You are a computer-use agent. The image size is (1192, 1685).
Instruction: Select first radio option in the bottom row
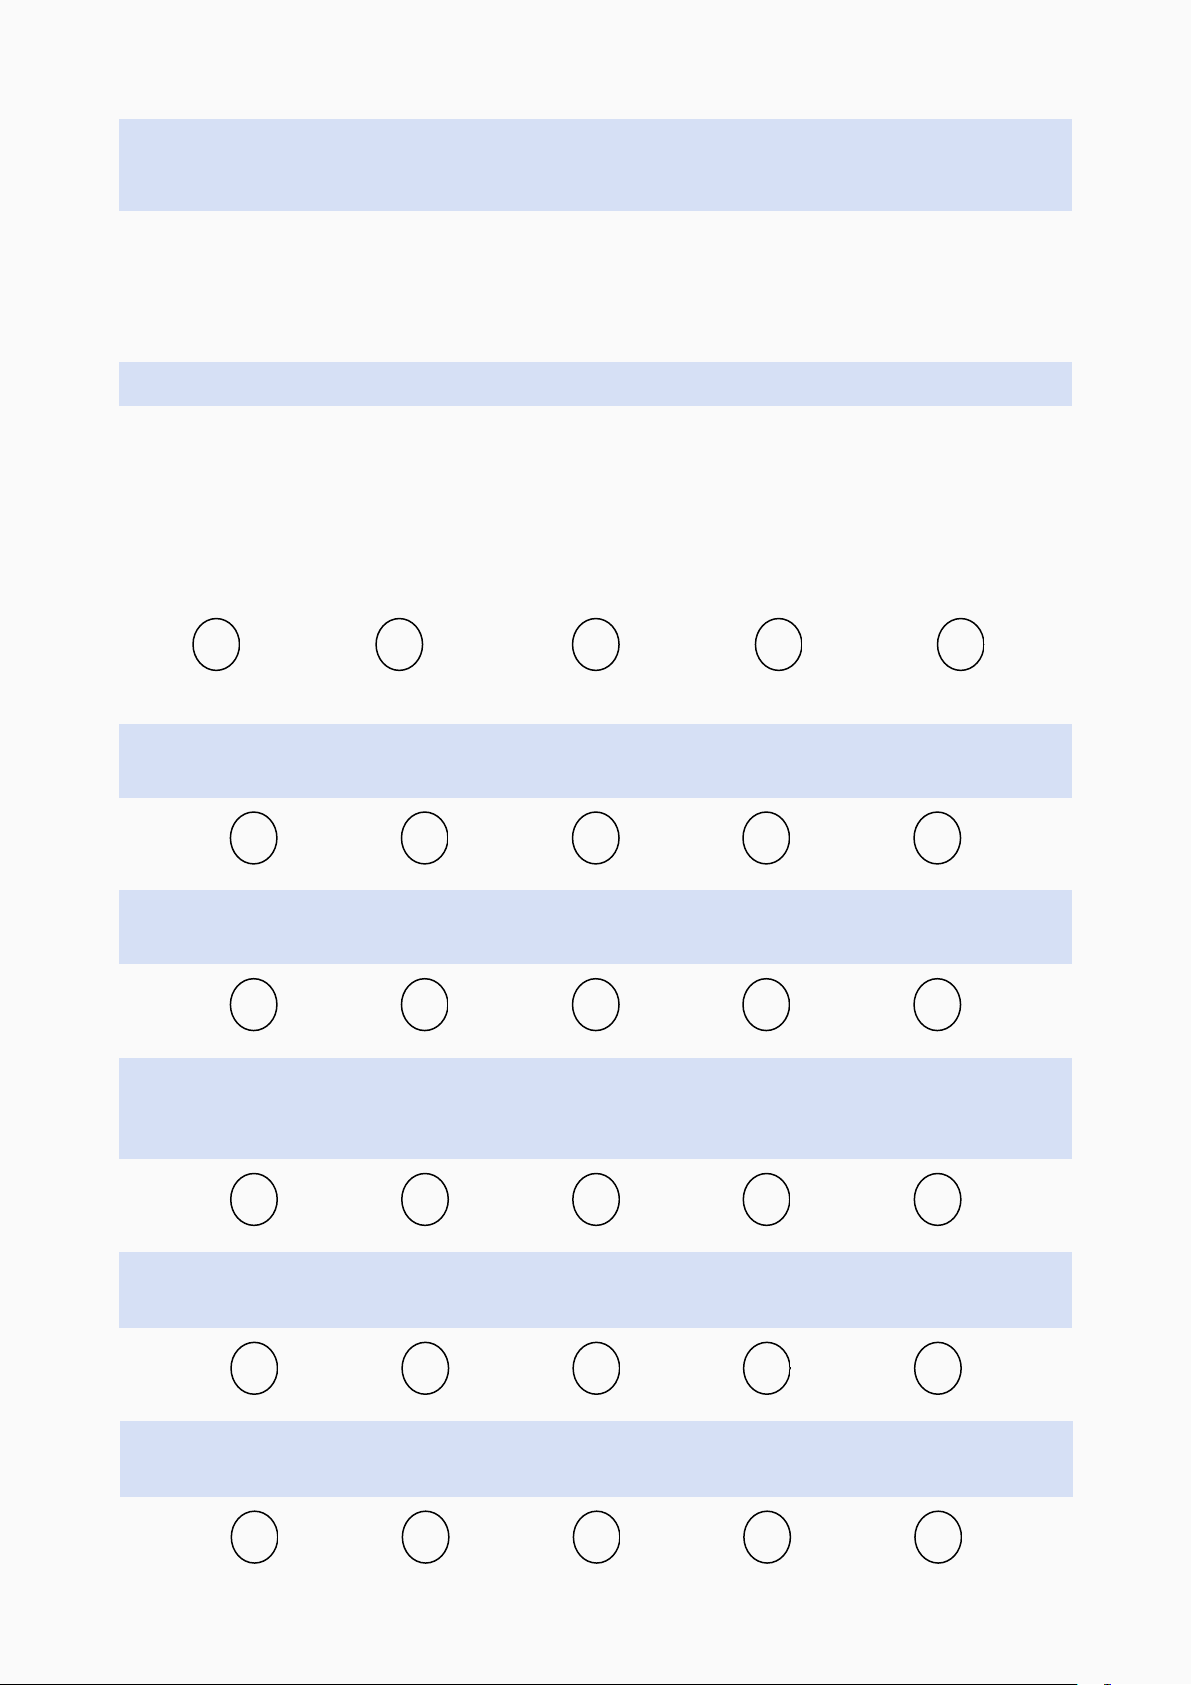(x=254, y=1537)
